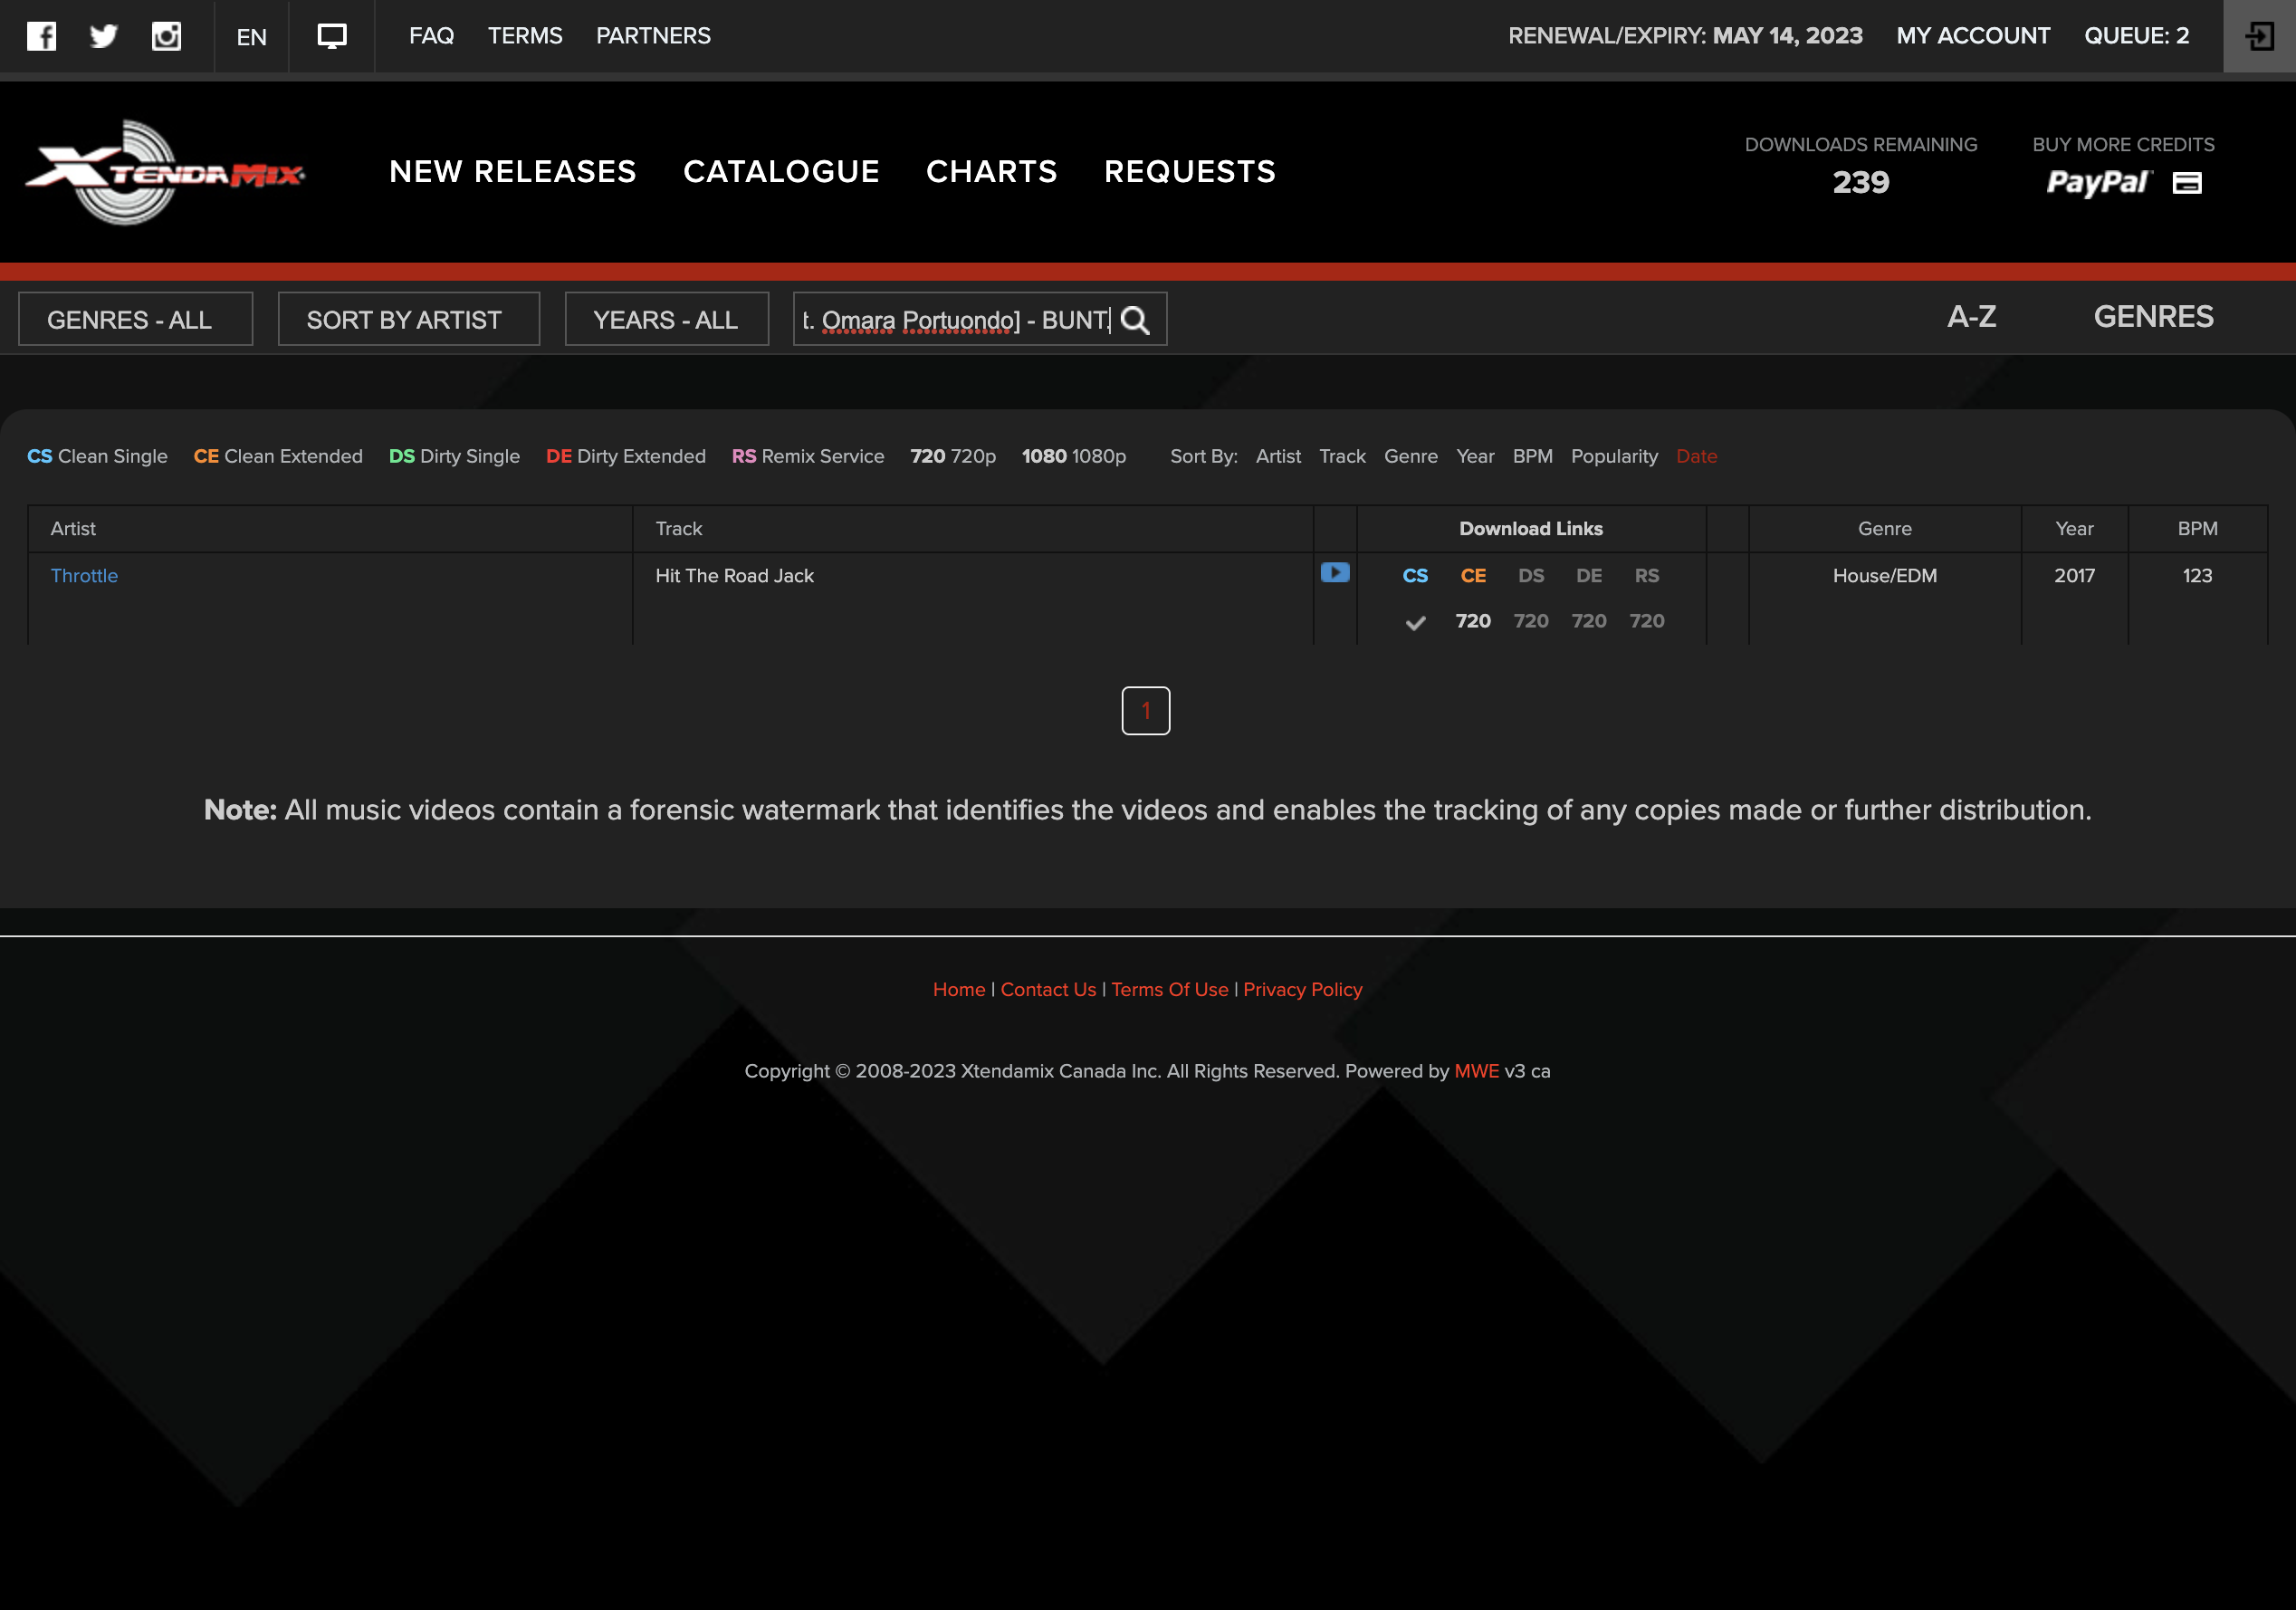Screen dimensions: 2296x1610
Task: Click the PayPal logo
Action: [2098, 183]
